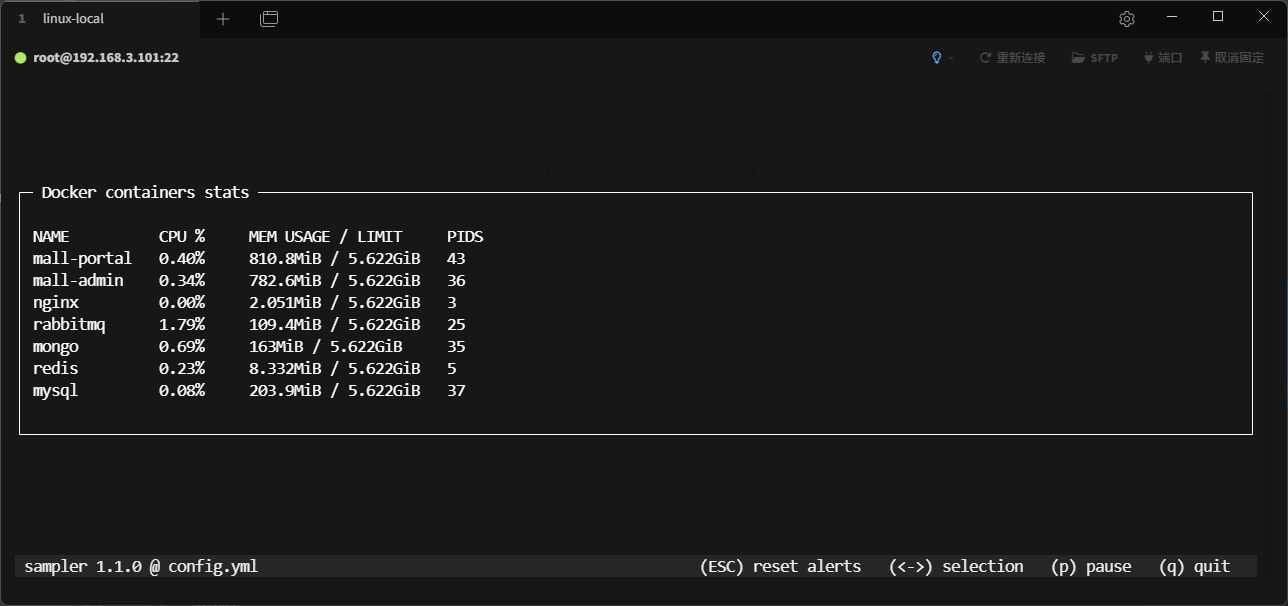Select the rabbitmq container name
This screenshot has height=606, width=1288.
(x=69, y=325)
